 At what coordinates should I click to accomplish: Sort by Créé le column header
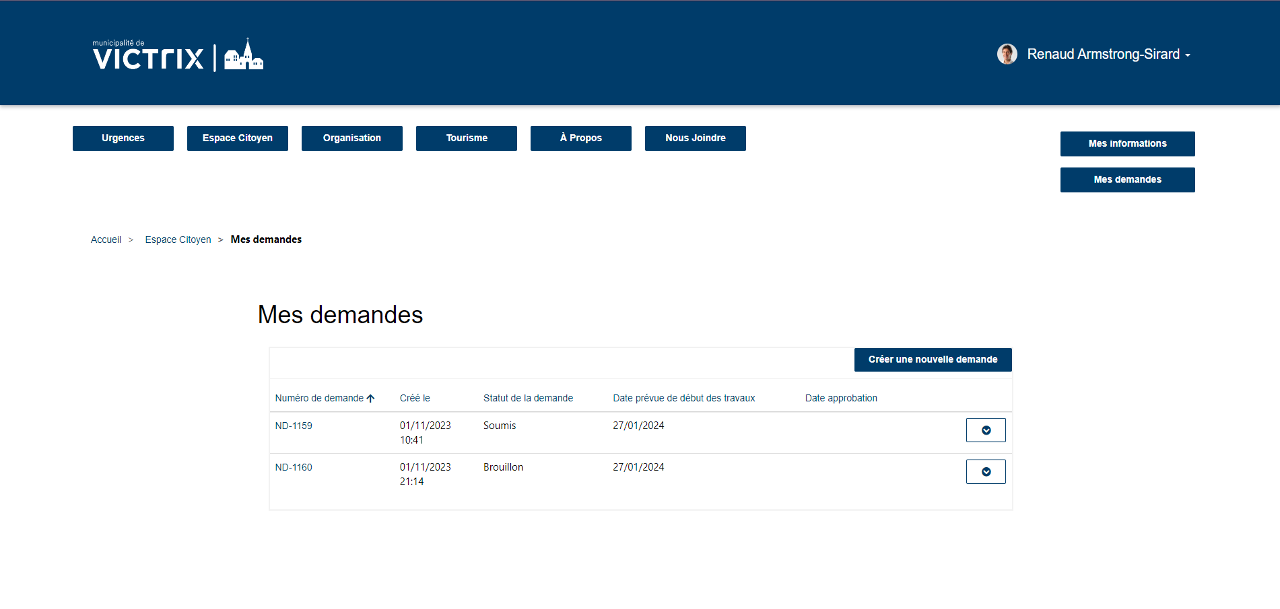pos(415,398)
